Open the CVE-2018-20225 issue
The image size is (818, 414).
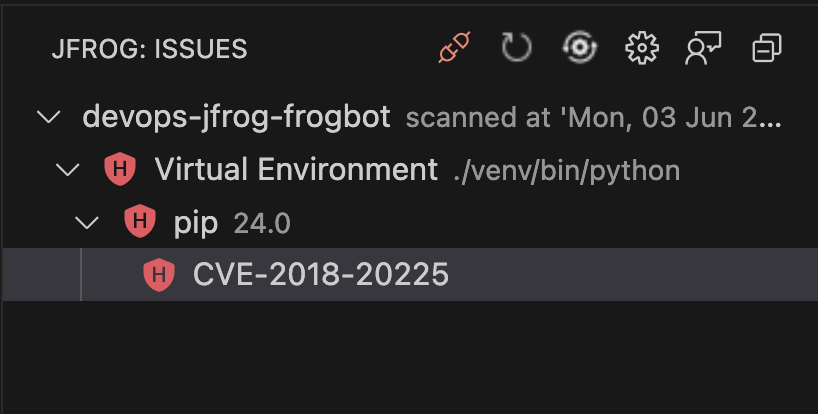point(320,274)
